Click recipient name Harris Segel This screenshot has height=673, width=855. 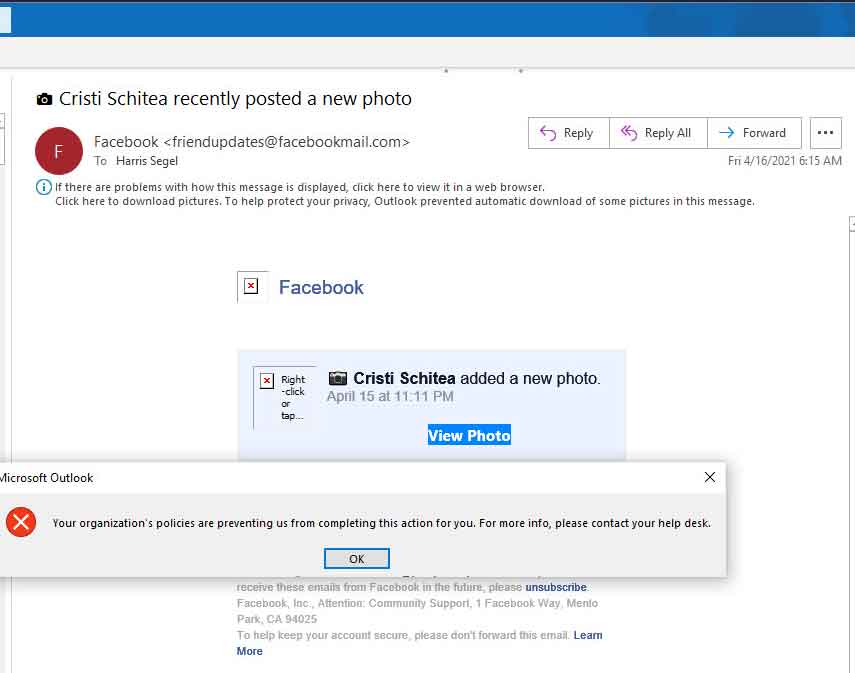click(x=147, y=161)
